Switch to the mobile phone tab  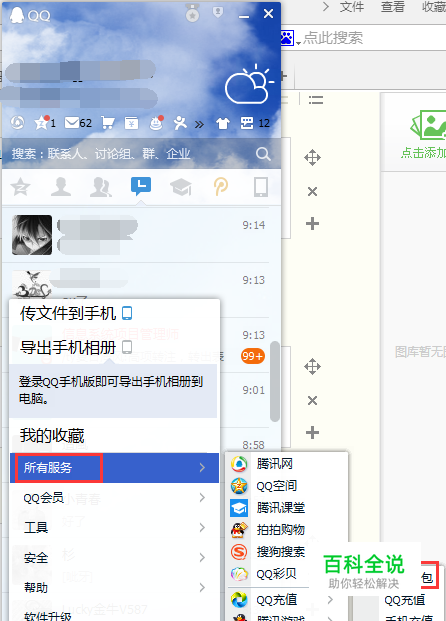(x=261, y=187)
